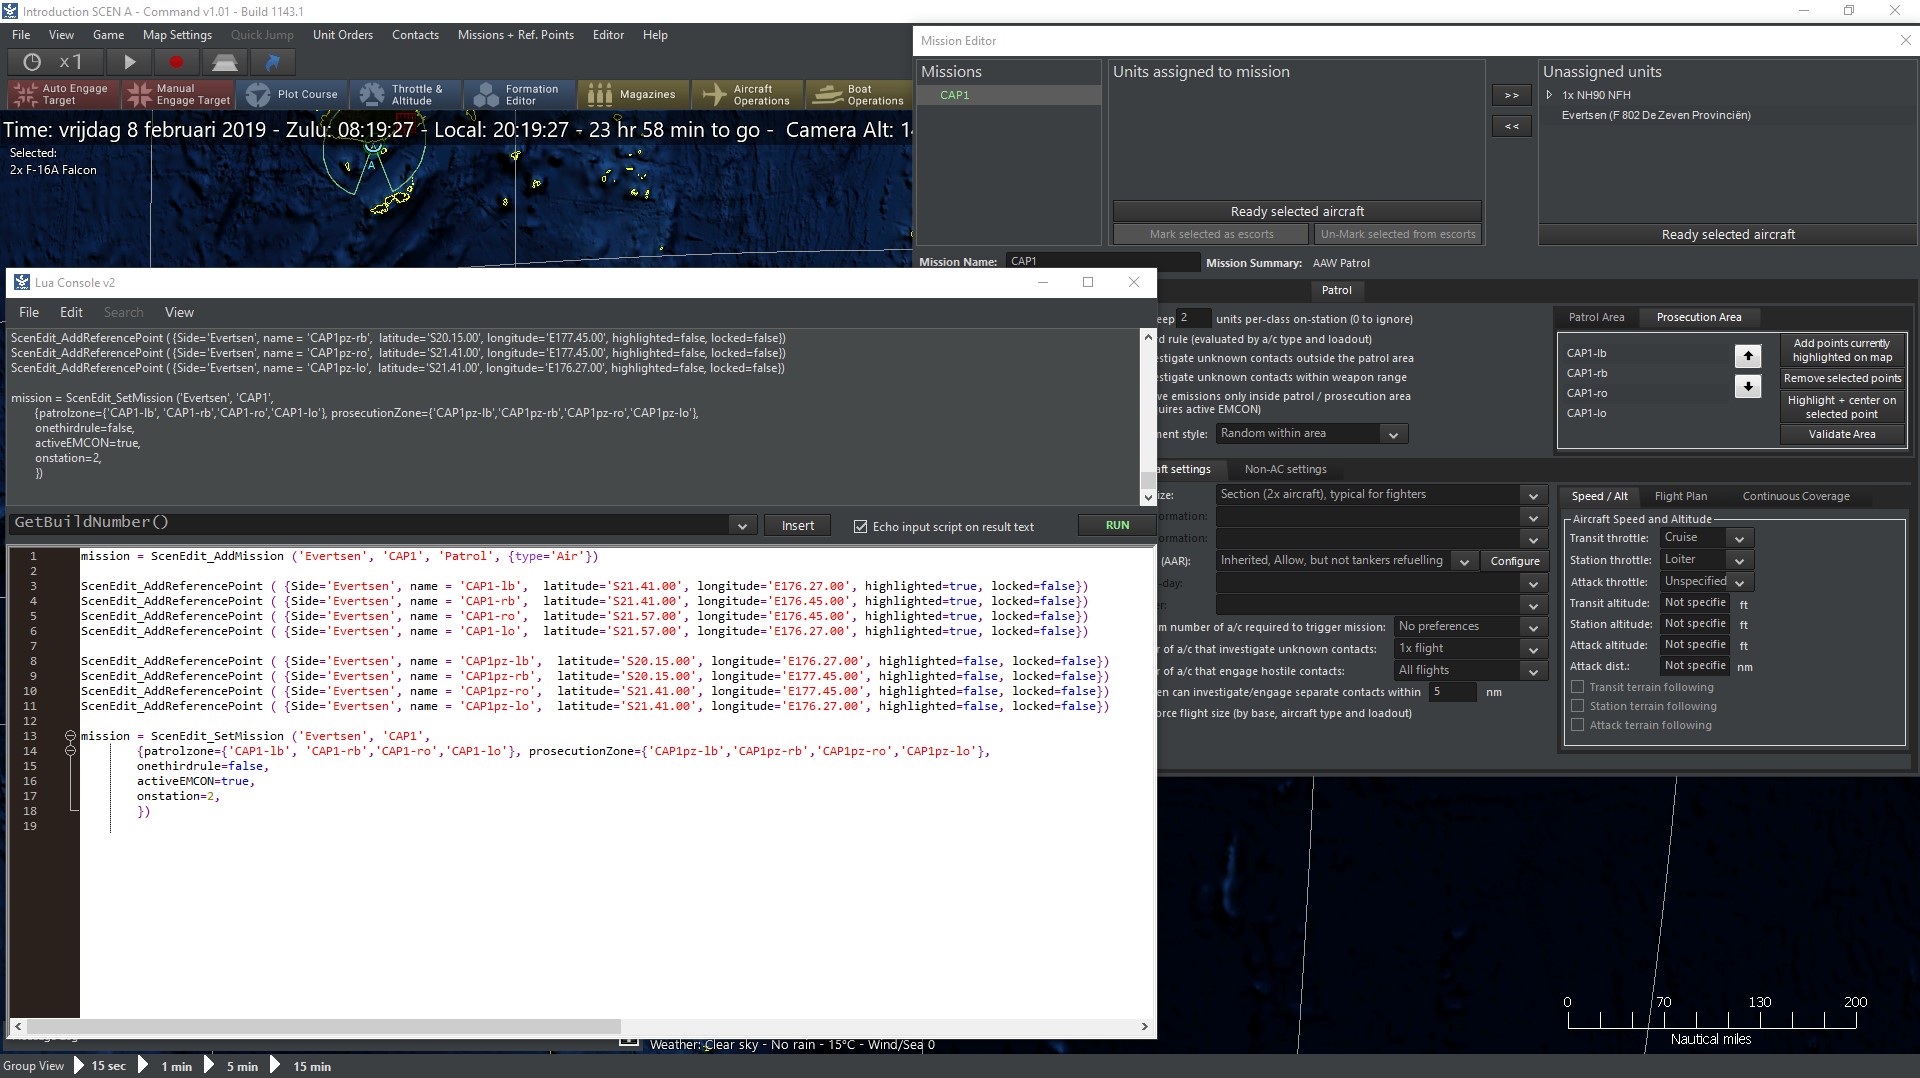This screenshot has width=1920, height=1078.
Task: Select Evertsen unit in Unassigned units
Action: click(x=1656, y=115)
